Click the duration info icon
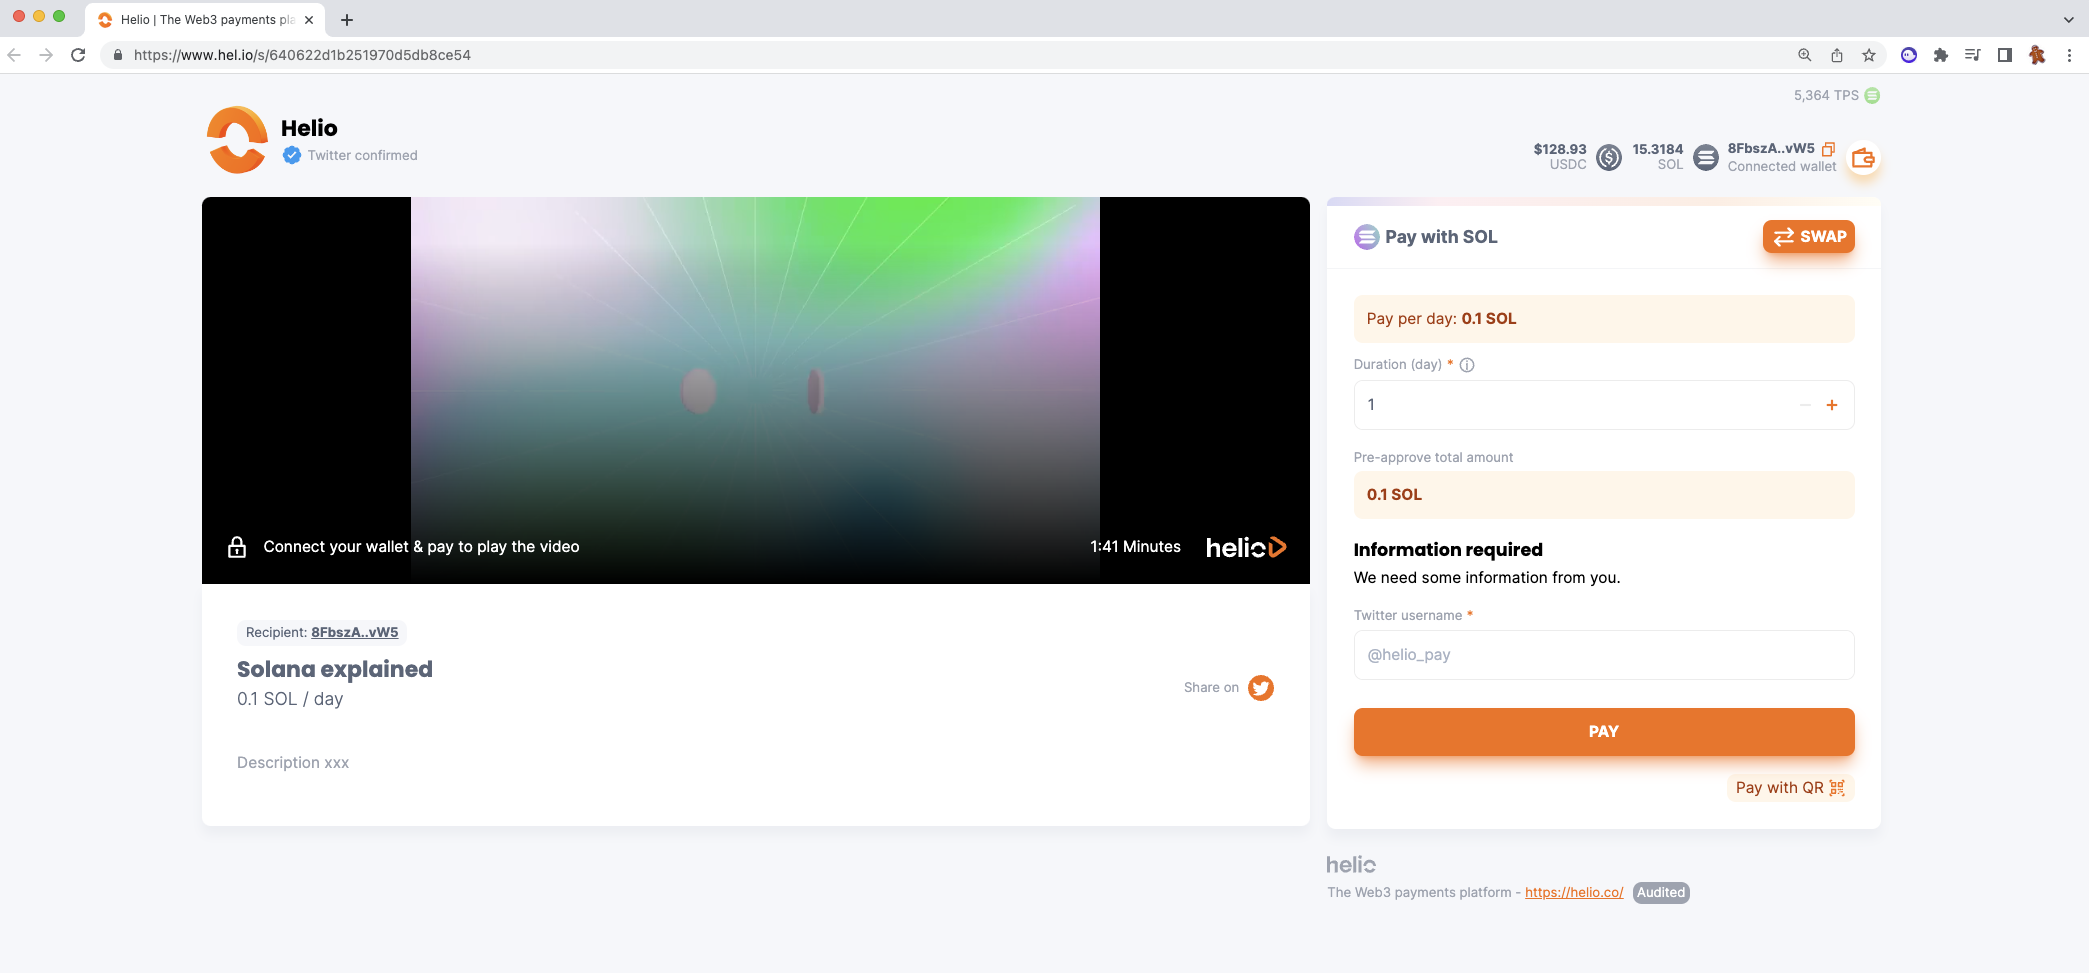Image resolution: width=2089 pixels, height=973 pixels. click(x=1467, y=365)
